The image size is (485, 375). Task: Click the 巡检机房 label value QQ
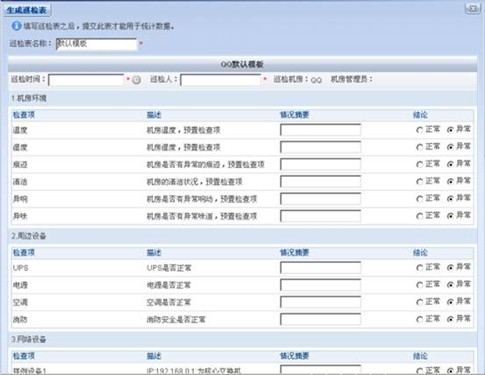(x=316, y=80)
